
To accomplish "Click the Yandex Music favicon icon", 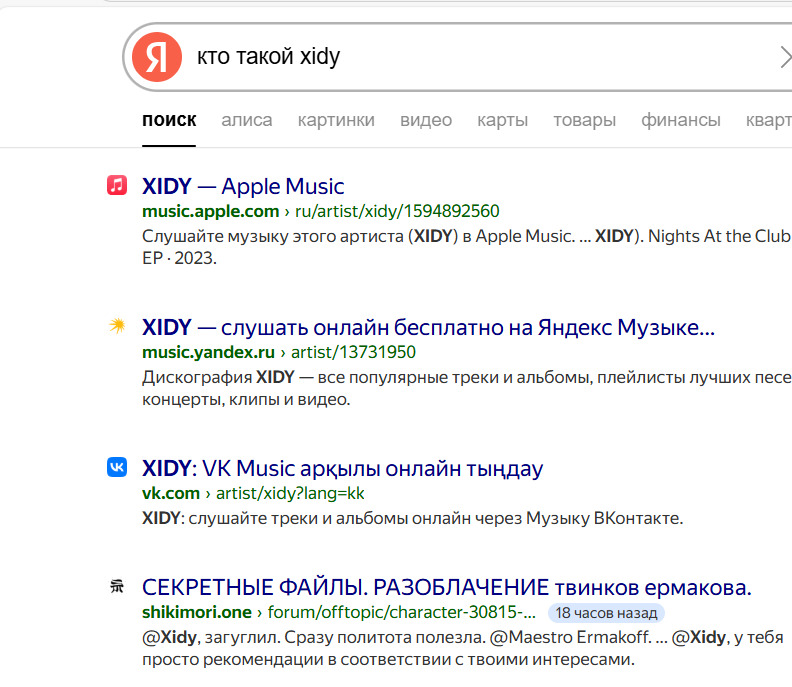I will point(117,326).
